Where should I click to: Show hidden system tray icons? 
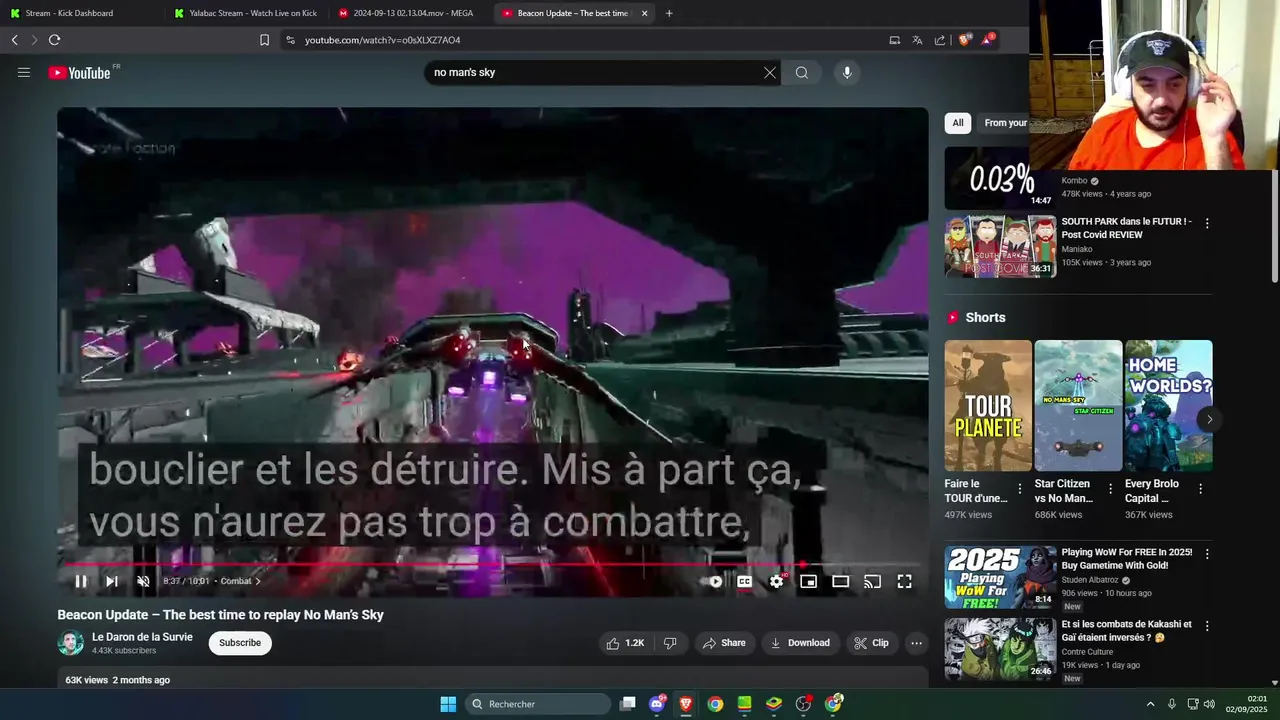(x=1150, y=704)
